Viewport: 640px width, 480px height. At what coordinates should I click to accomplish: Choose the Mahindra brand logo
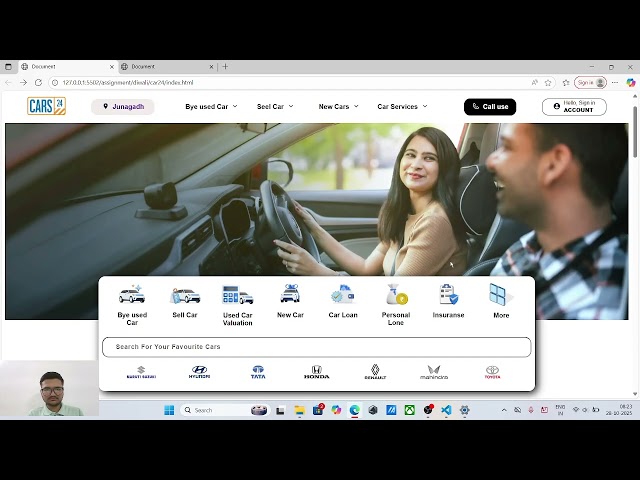point(434,372)
